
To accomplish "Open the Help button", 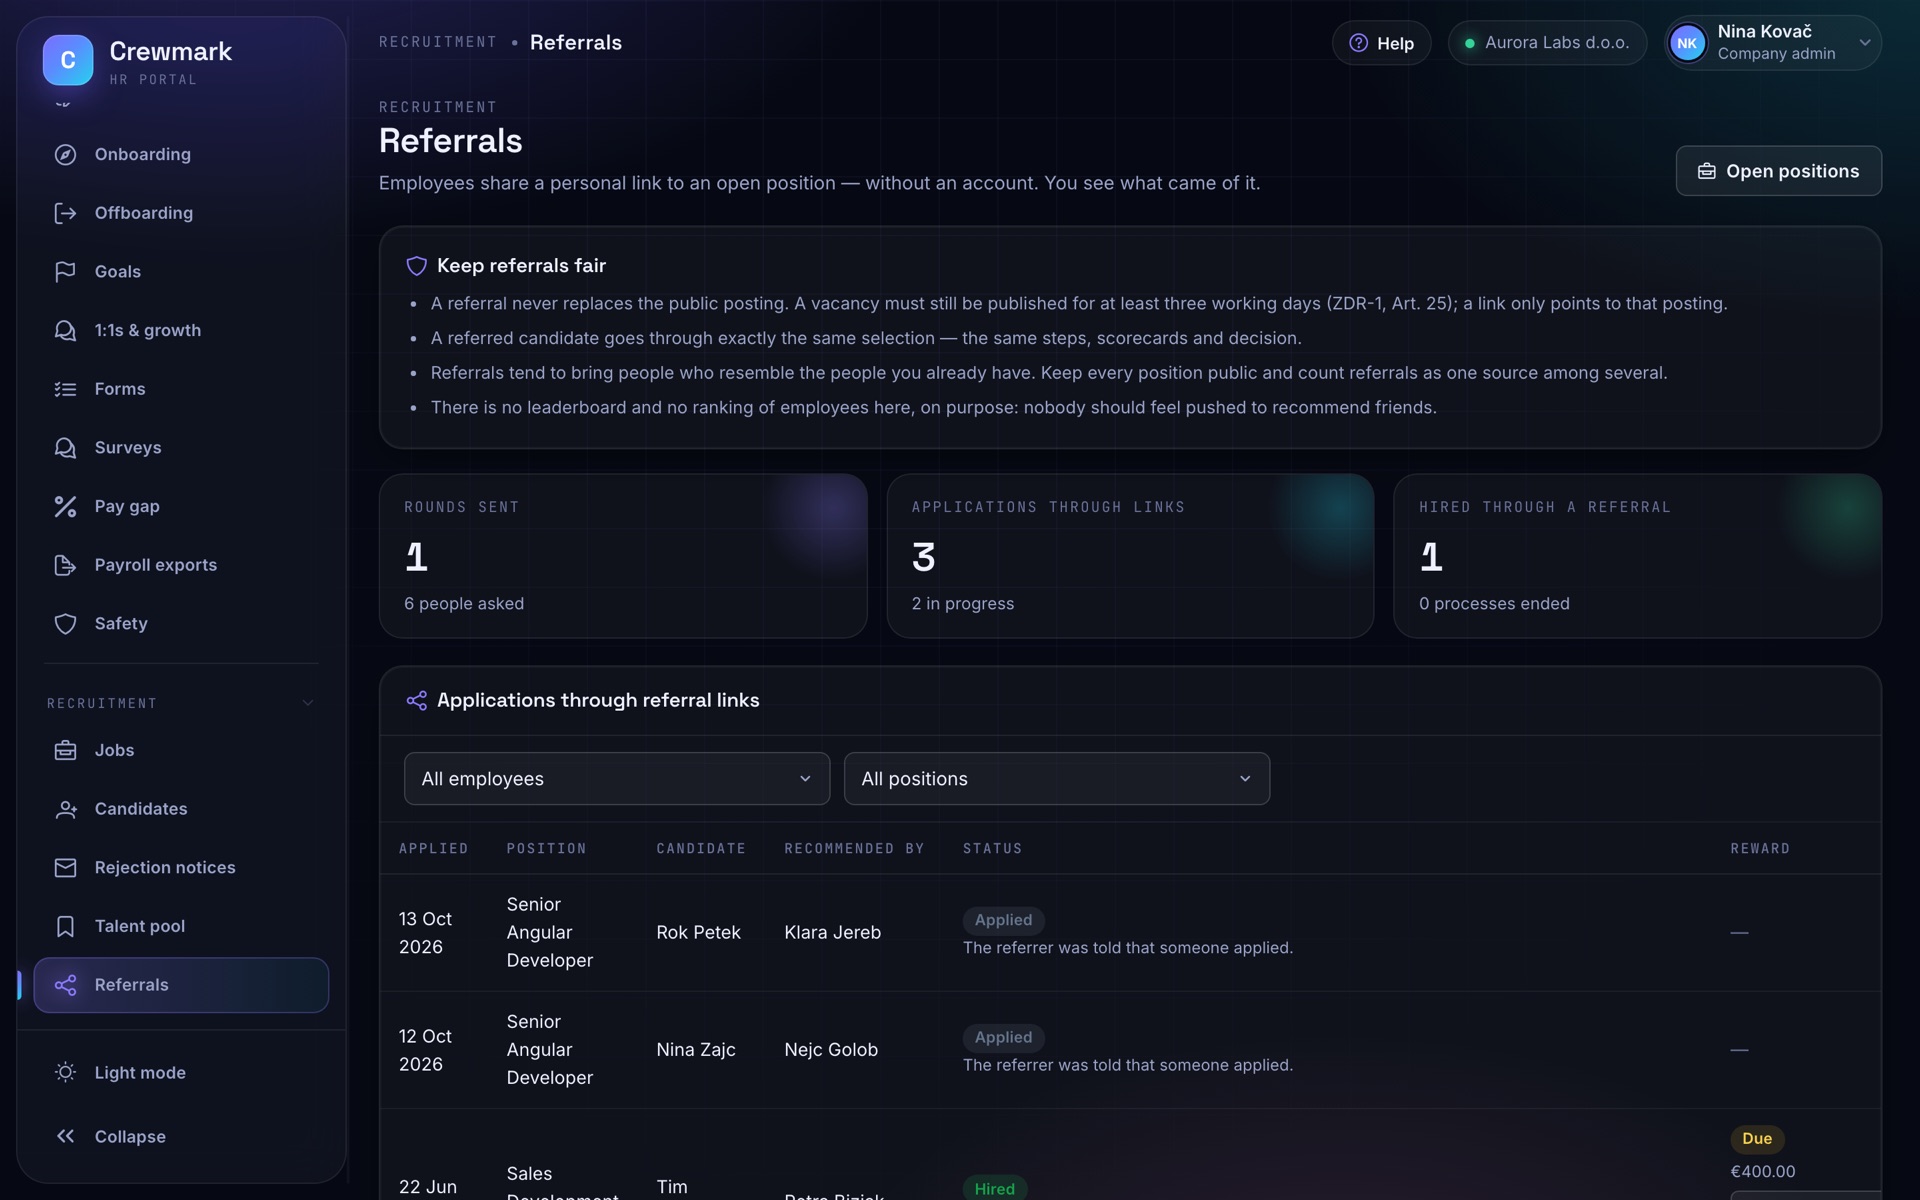I will [1381, 43].
